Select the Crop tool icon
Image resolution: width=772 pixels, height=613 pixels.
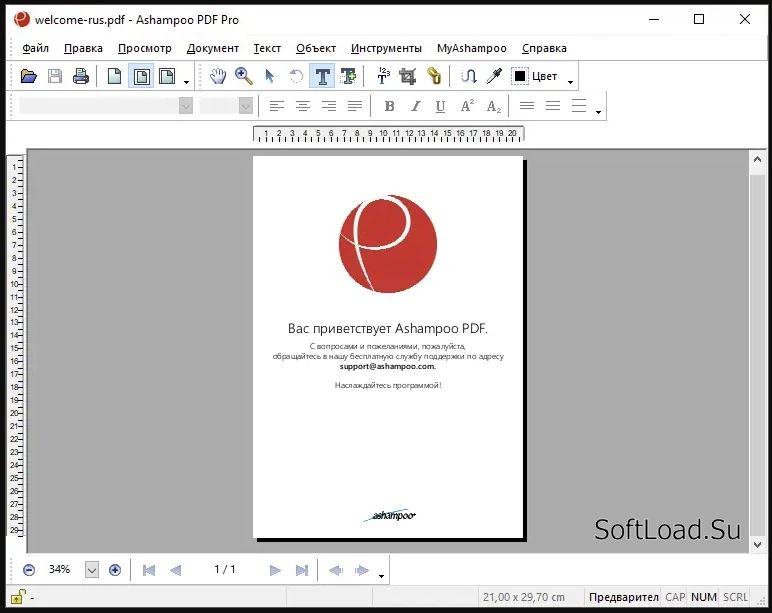click(x=408, y=76)
